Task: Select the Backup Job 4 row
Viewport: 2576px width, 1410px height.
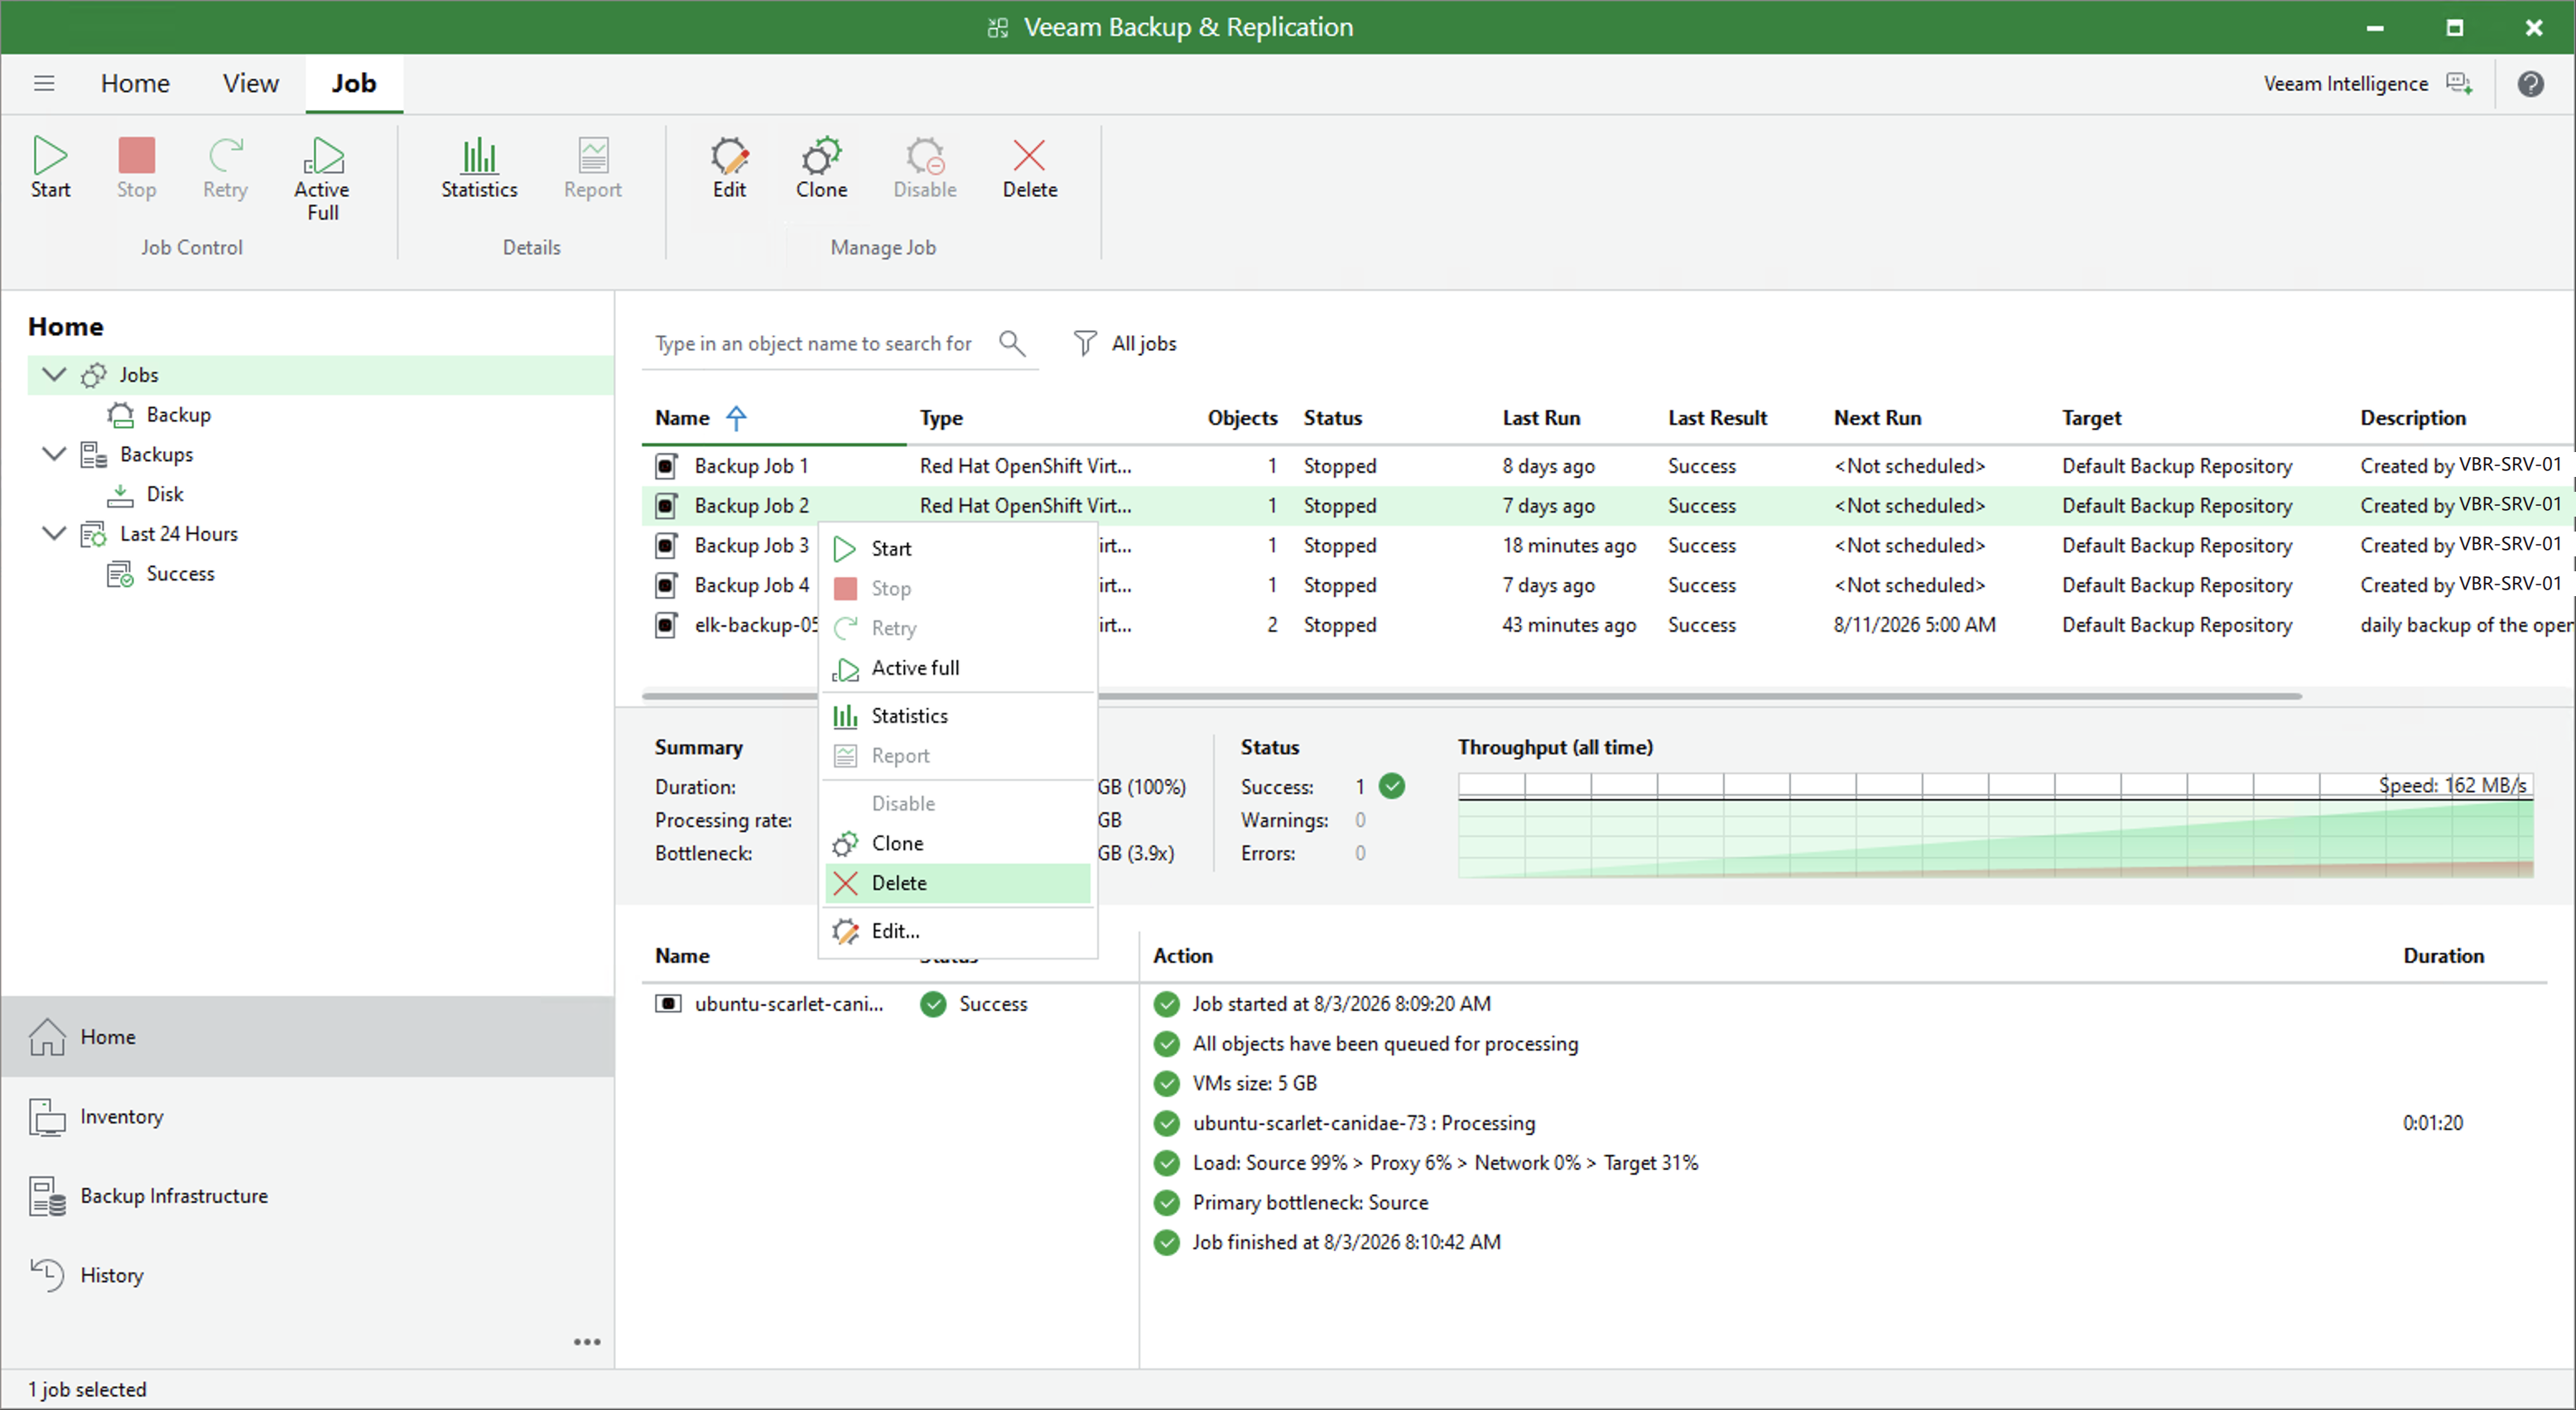Action: click(1606, 585)
